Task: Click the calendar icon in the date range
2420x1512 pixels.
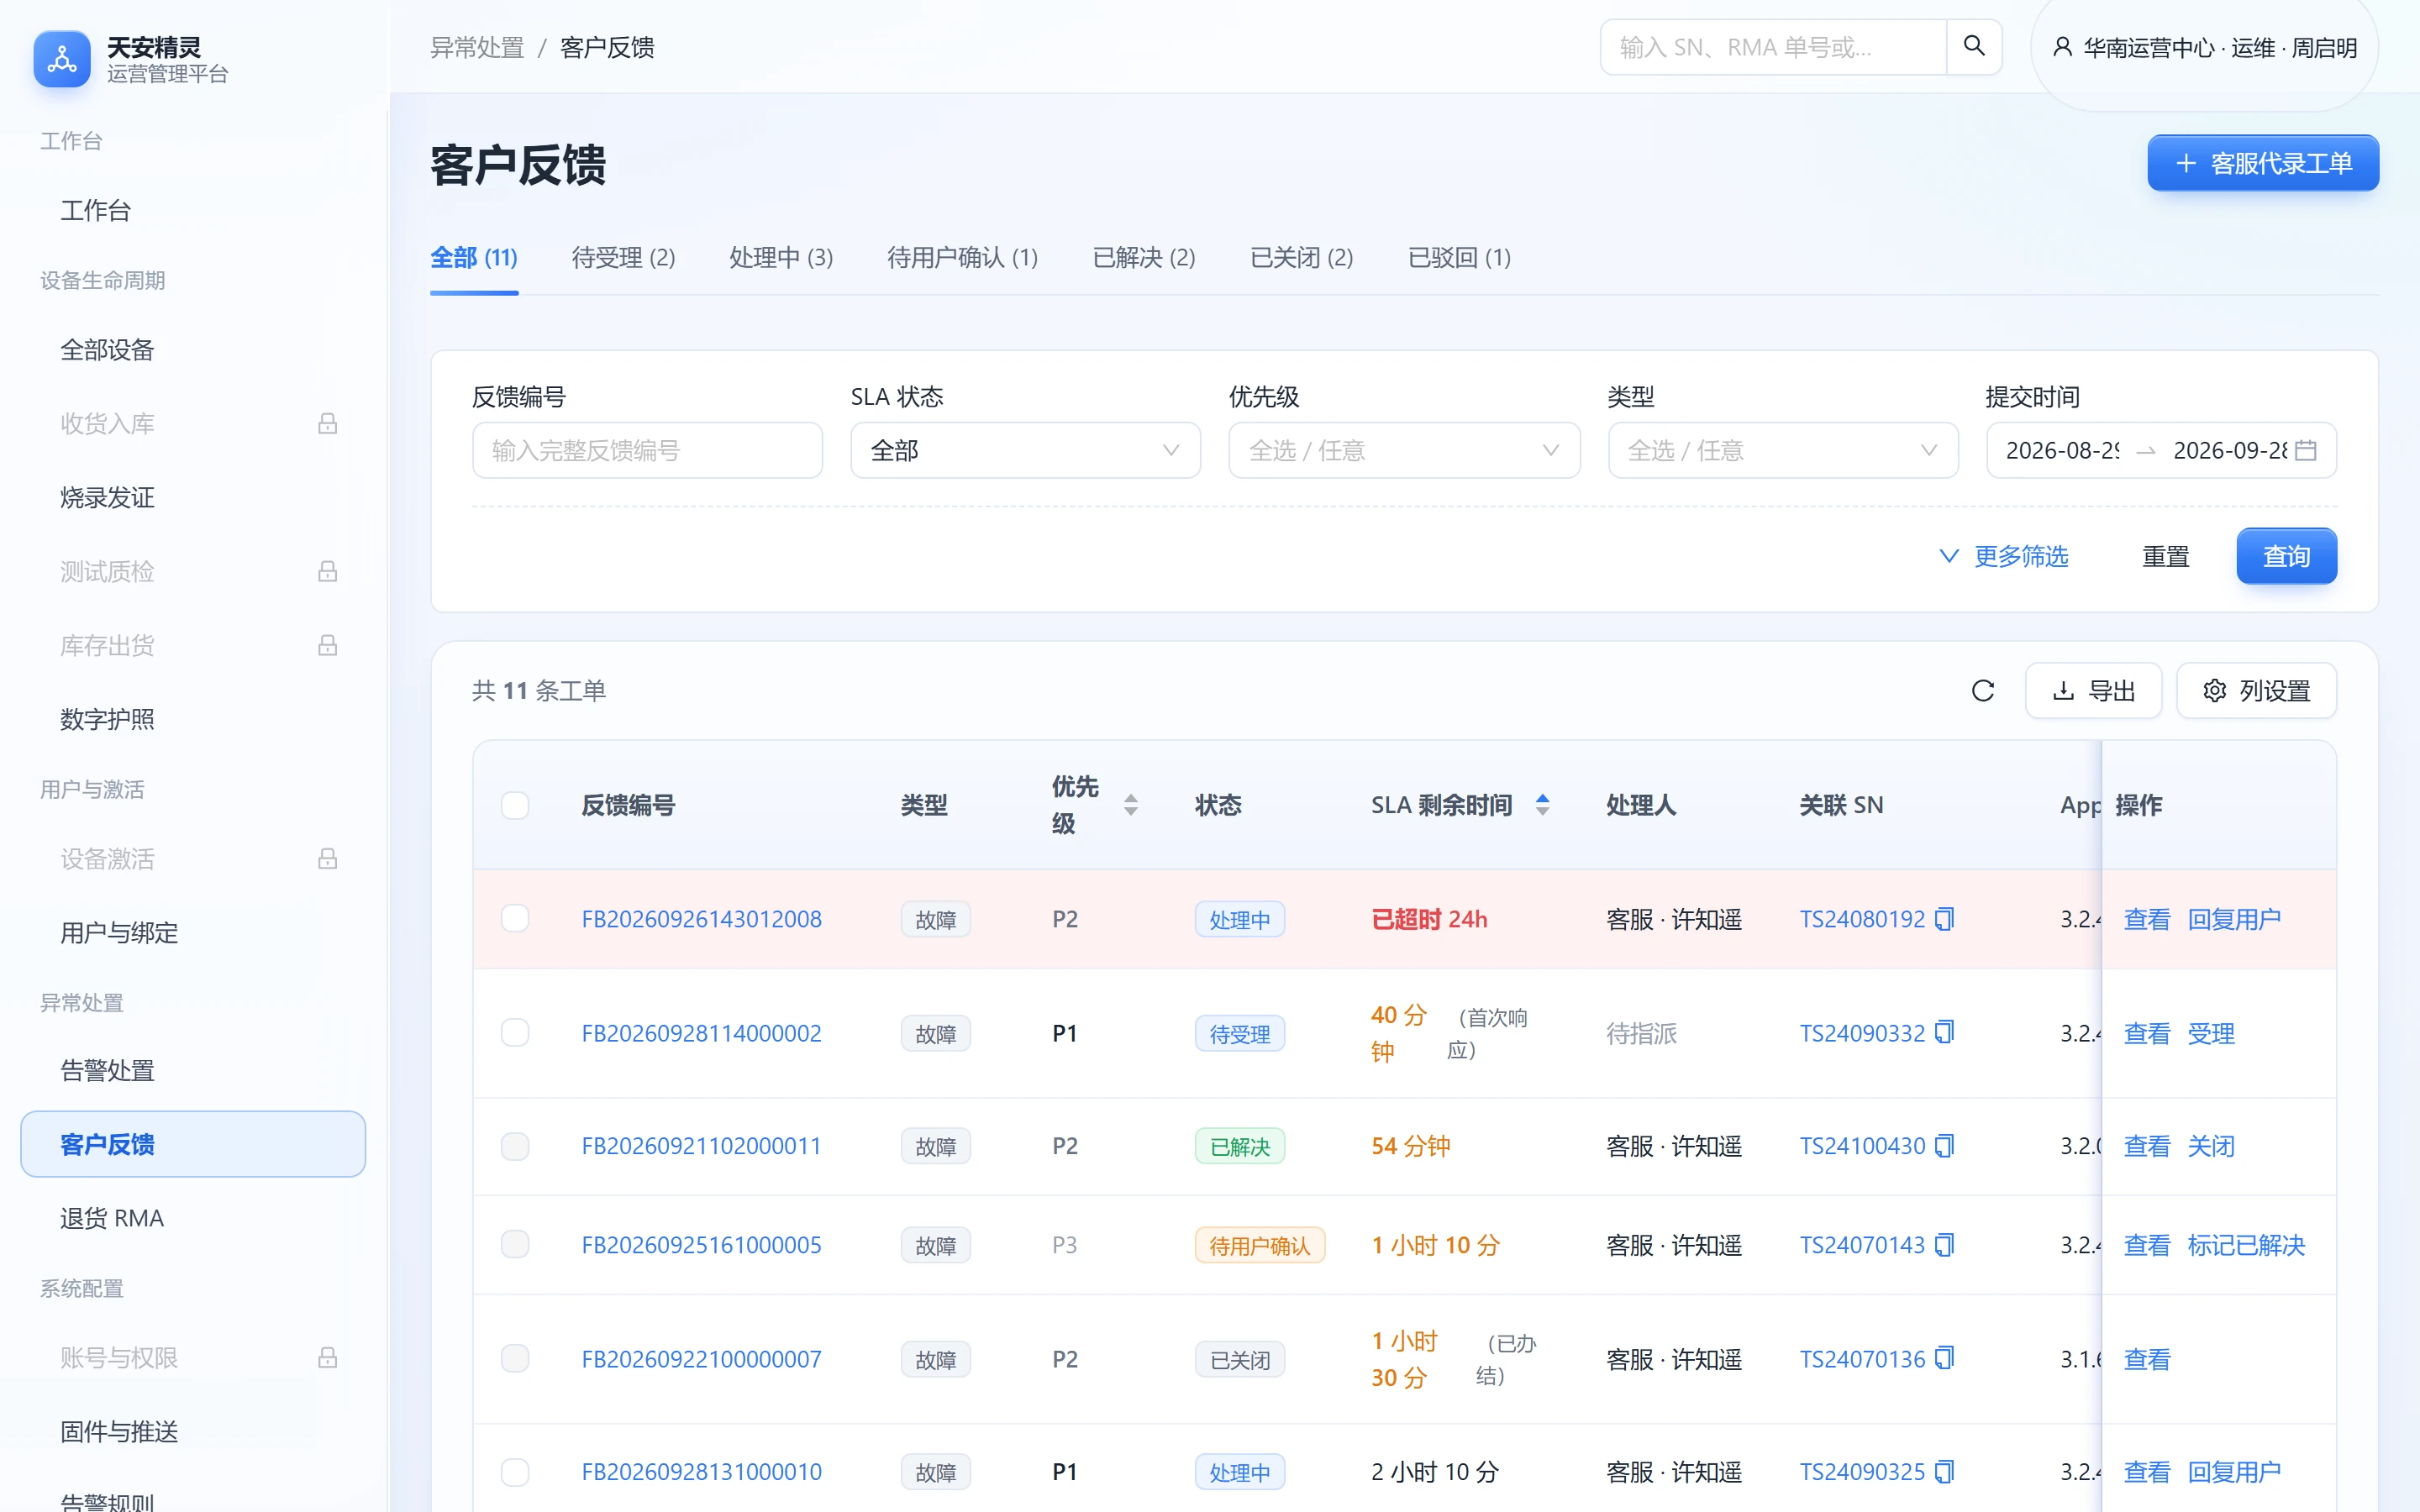Action: [x=2305, y=450]
